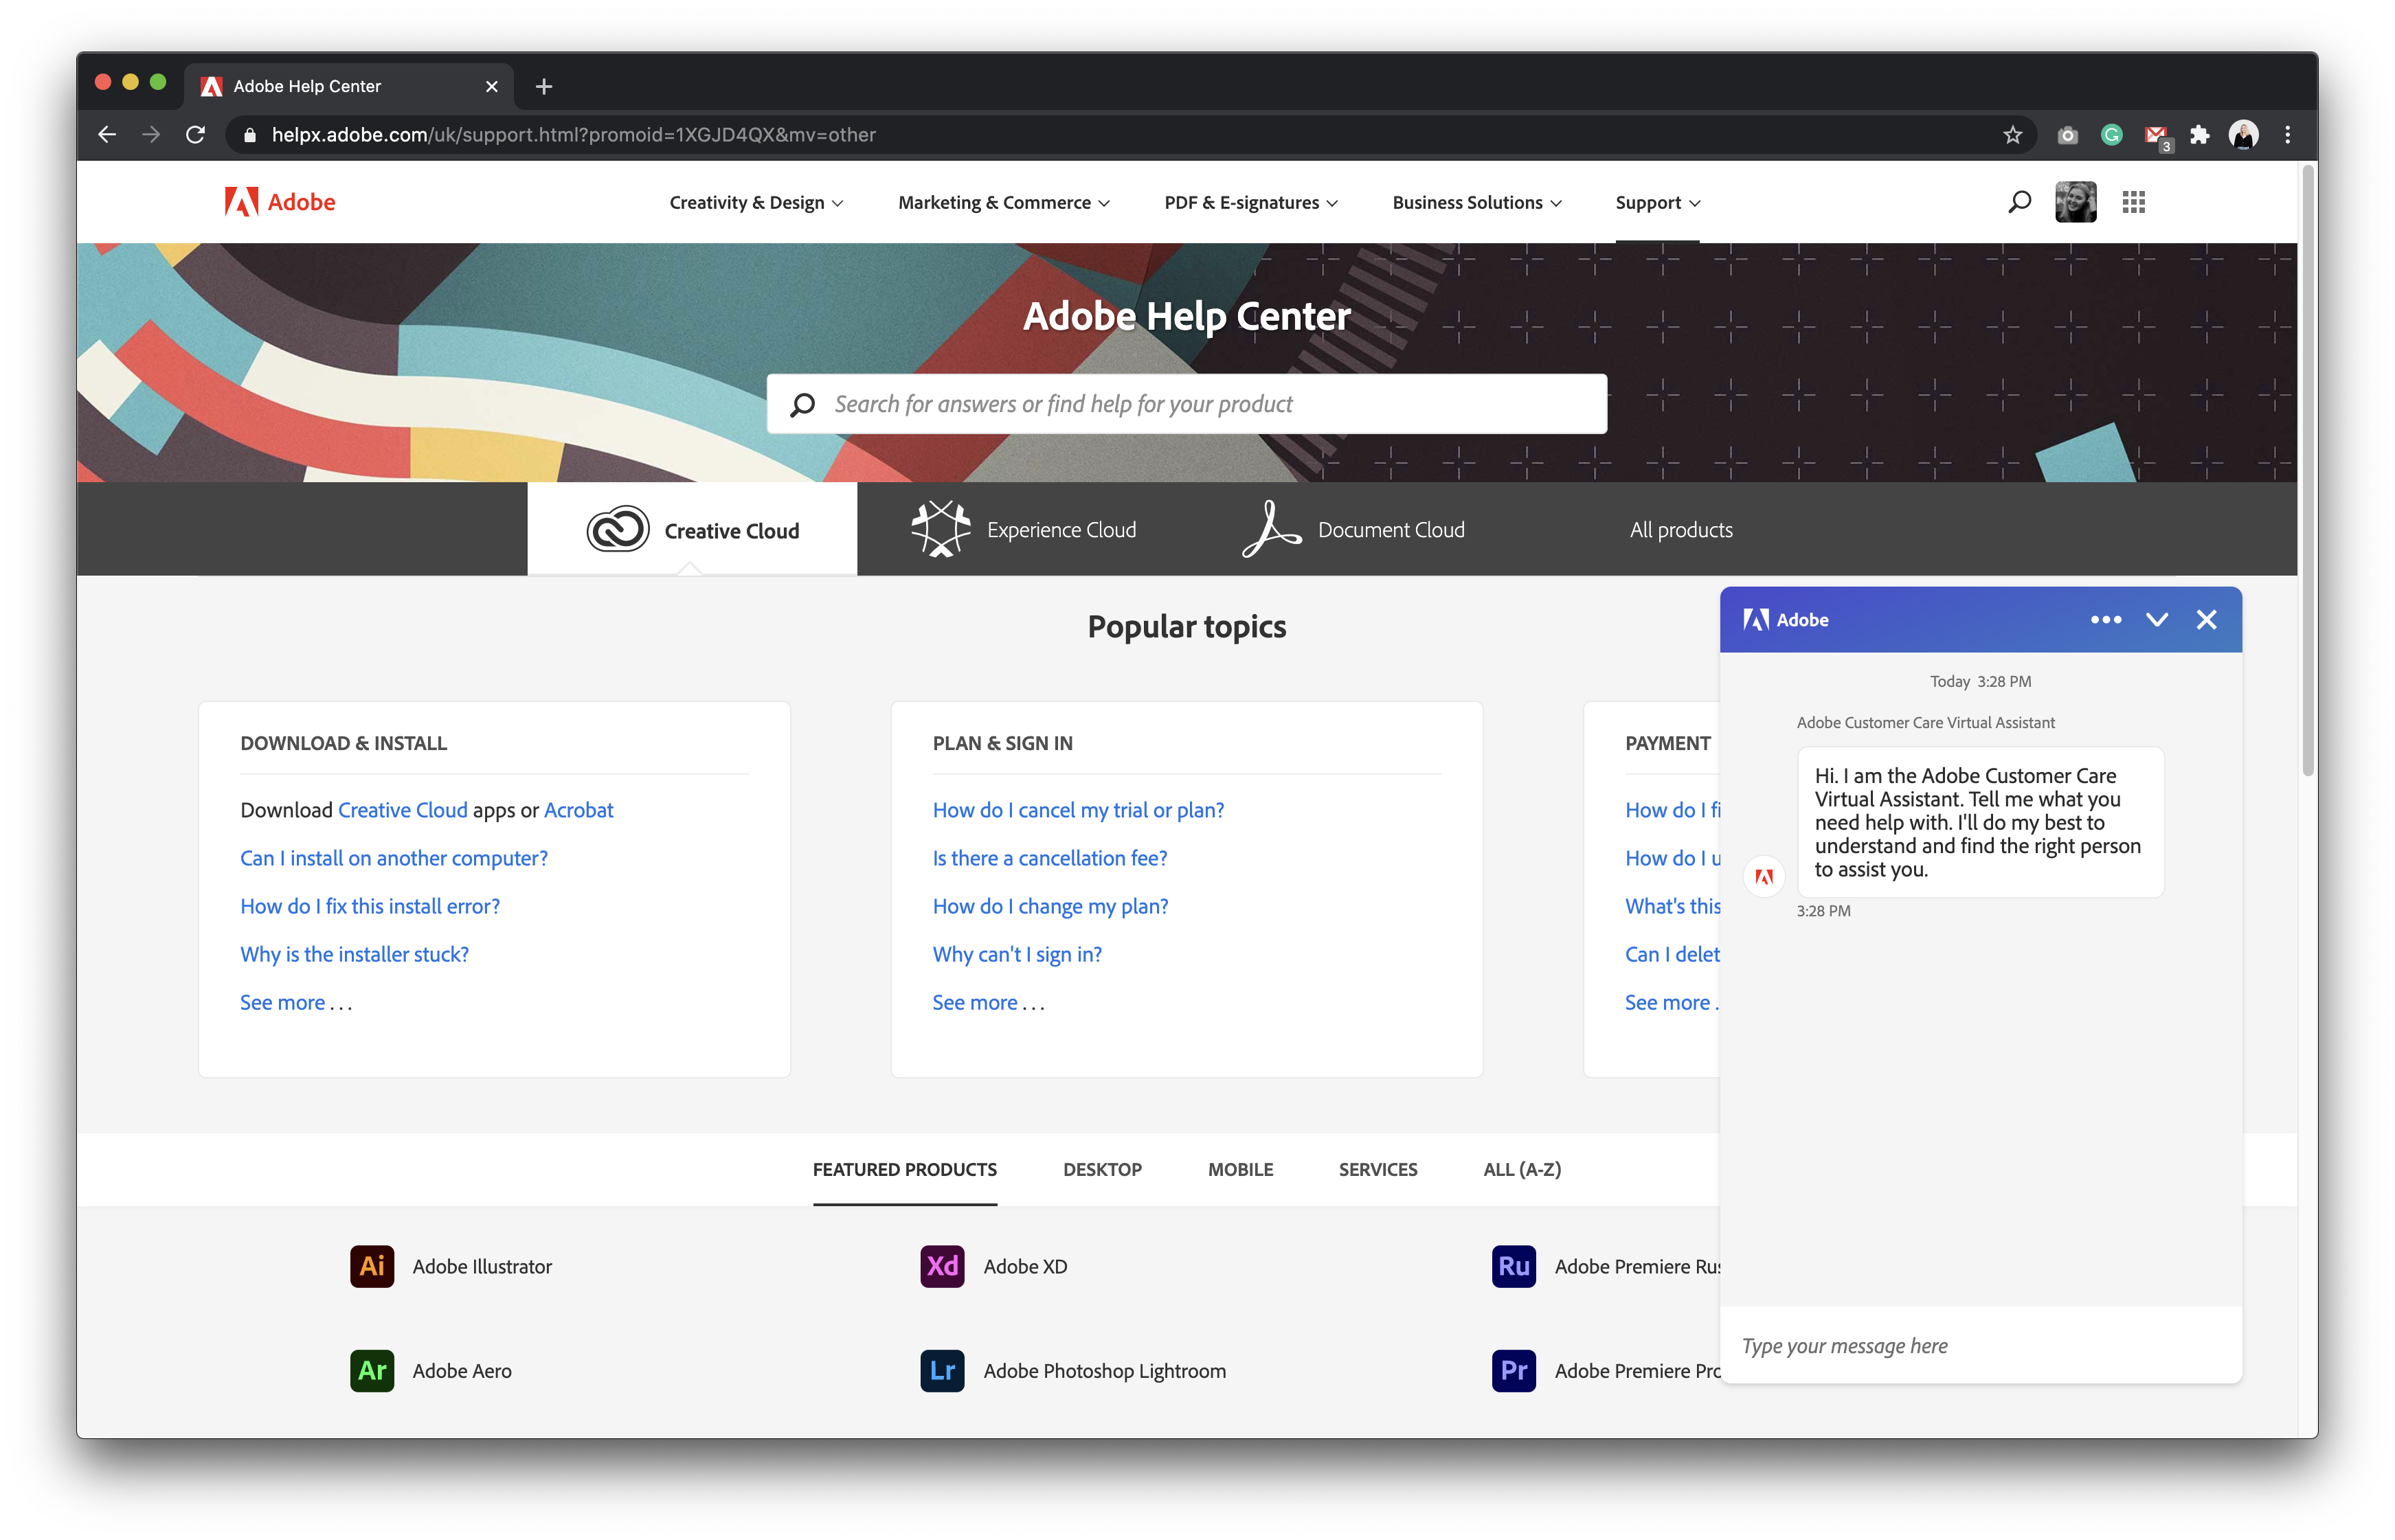Open the Adobe Premiere Rush Ru icon

point(1513,1266)
